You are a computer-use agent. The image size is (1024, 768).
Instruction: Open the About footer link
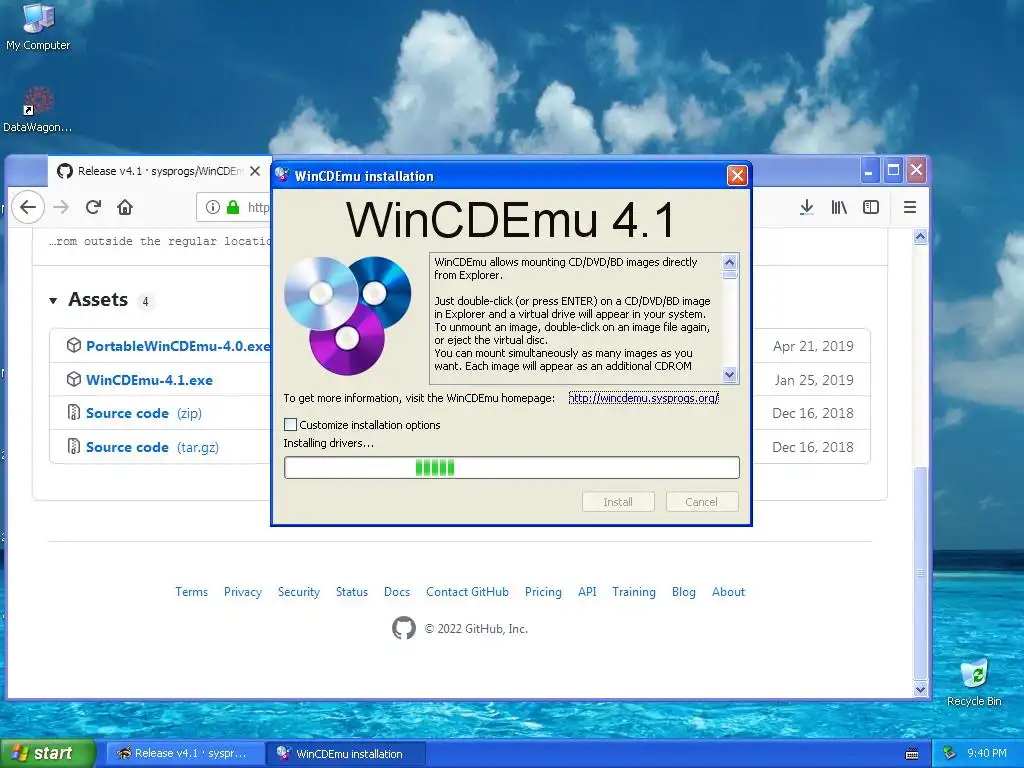tap(728, 592)
